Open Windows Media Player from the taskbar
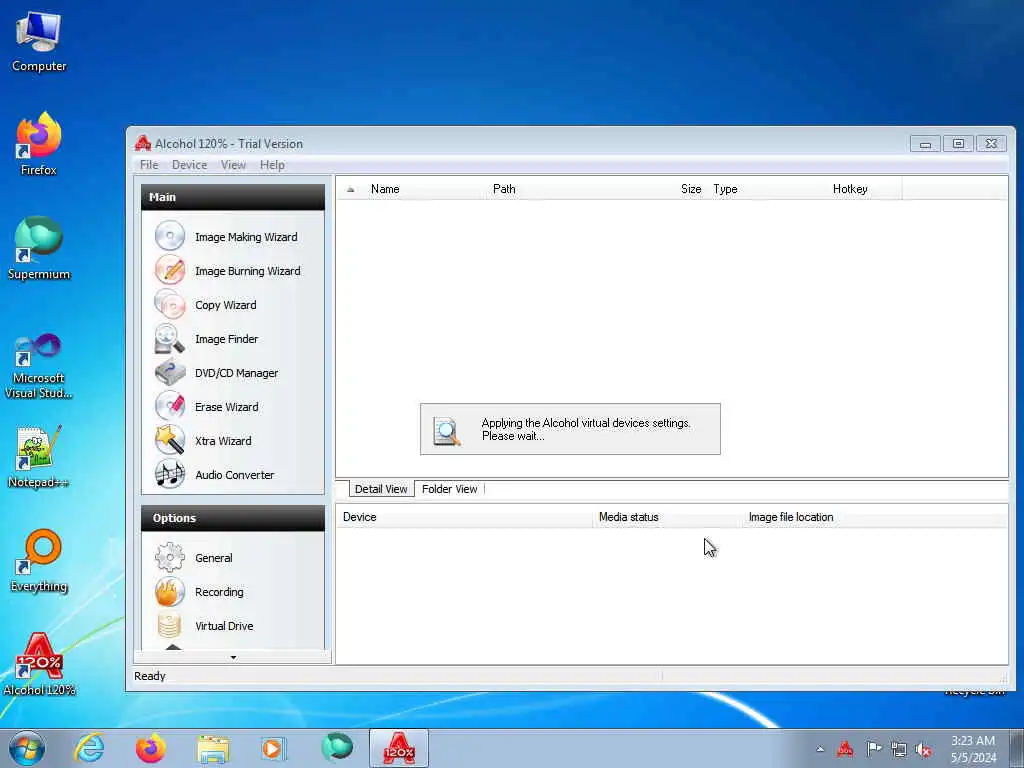Screen dimensions: 1024x768 click(x=272, y=748)
